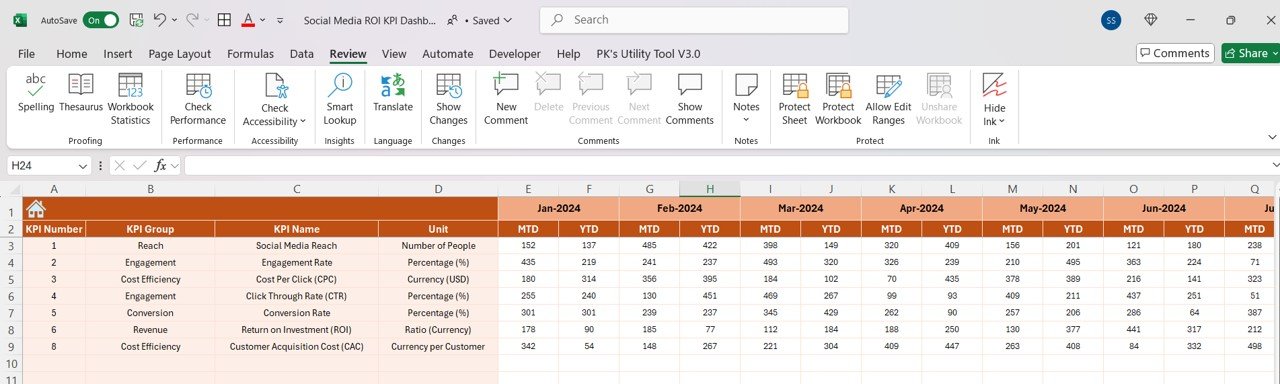This screenshot has height=384, width=1280.
Task: Click the home icon in cell A1
Action: (35, 208)
